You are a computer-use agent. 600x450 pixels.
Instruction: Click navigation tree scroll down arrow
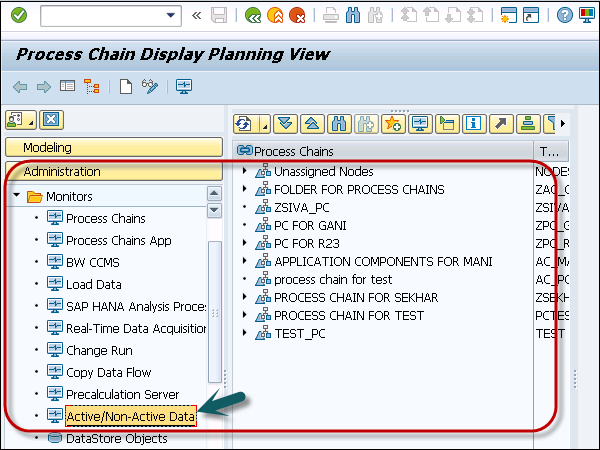[214, 210]
